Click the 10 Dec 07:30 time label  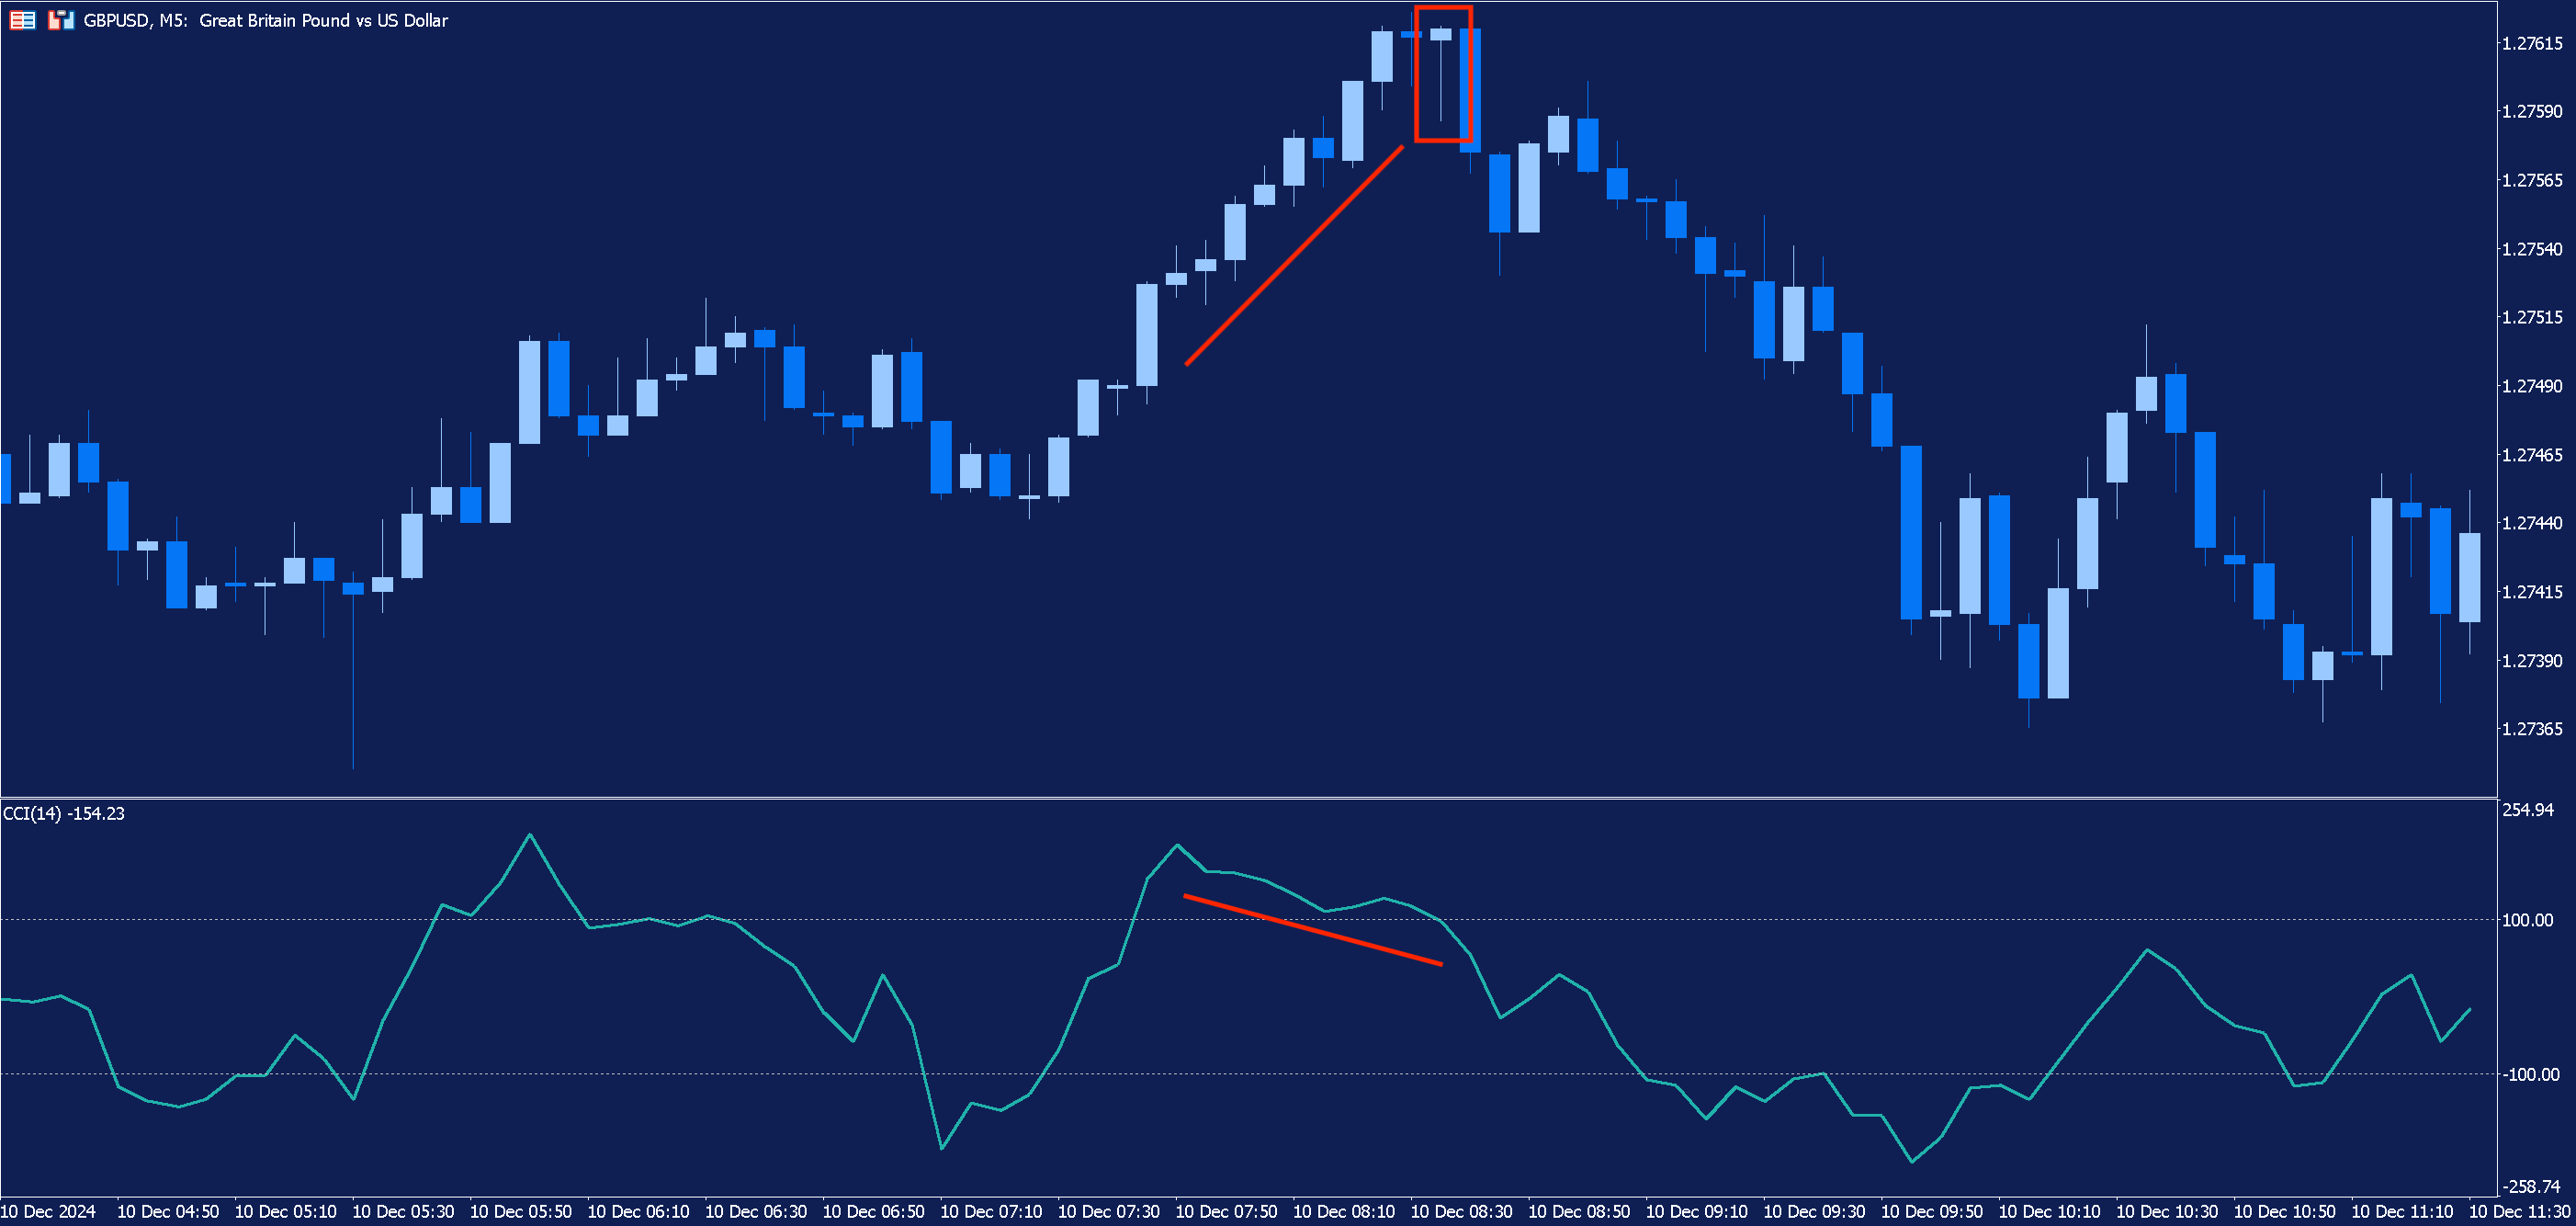click(x=1109, y=1212)
